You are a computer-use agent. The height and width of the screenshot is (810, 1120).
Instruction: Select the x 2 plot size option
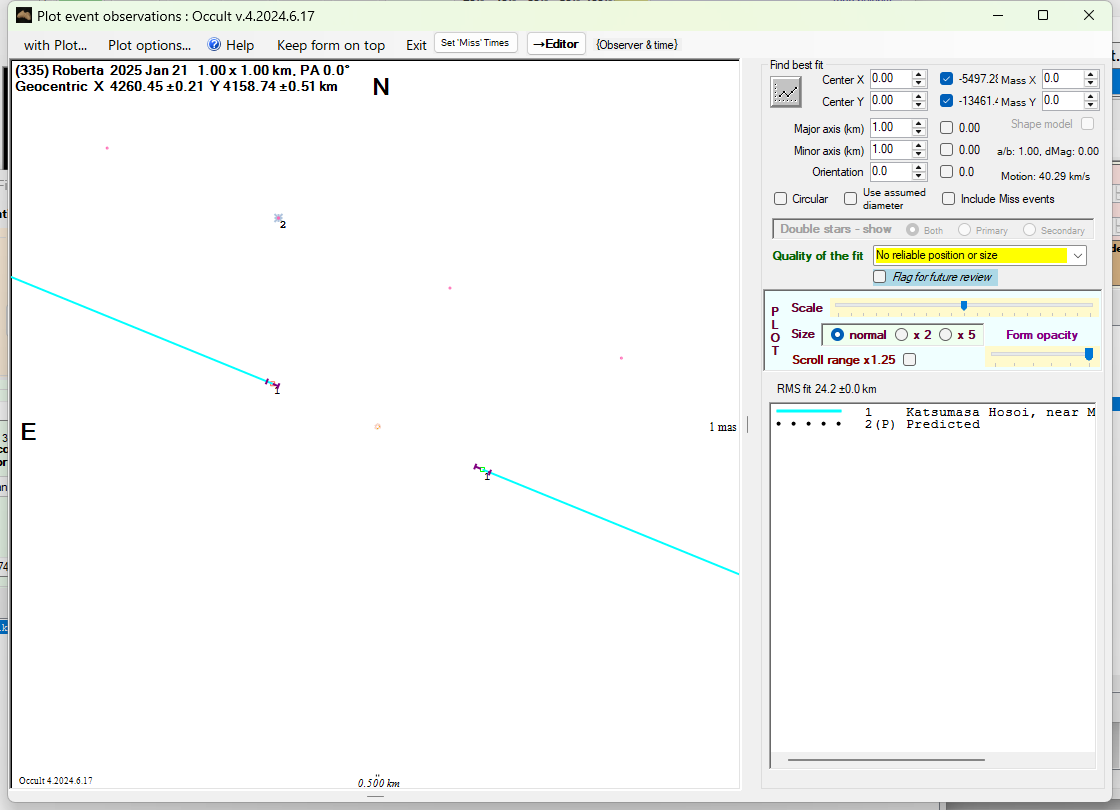click(x=902, y=335)
